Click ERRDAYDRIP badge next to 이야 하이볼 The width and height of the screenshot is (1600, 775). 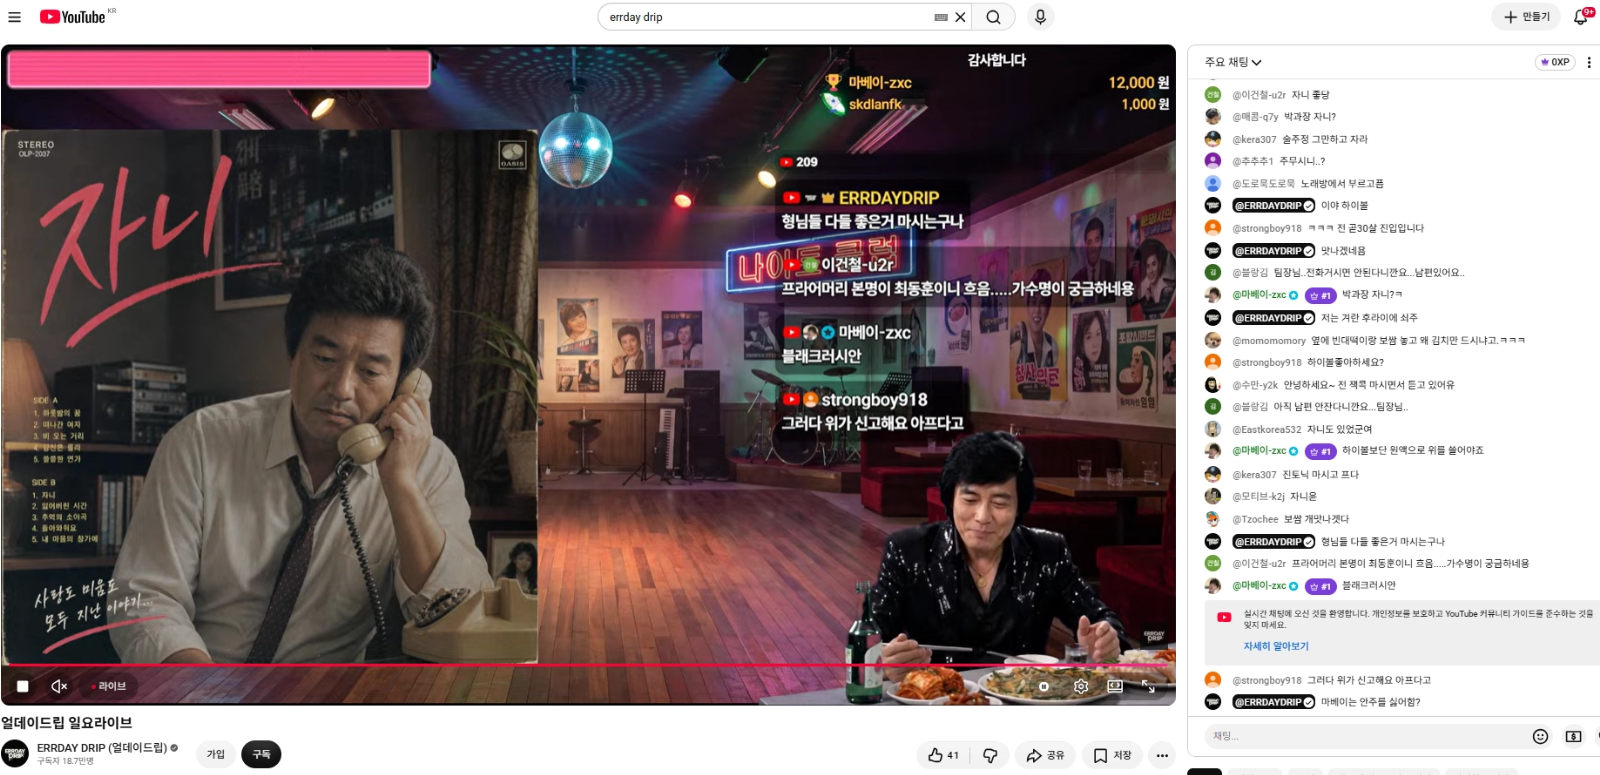[1273, 205]
